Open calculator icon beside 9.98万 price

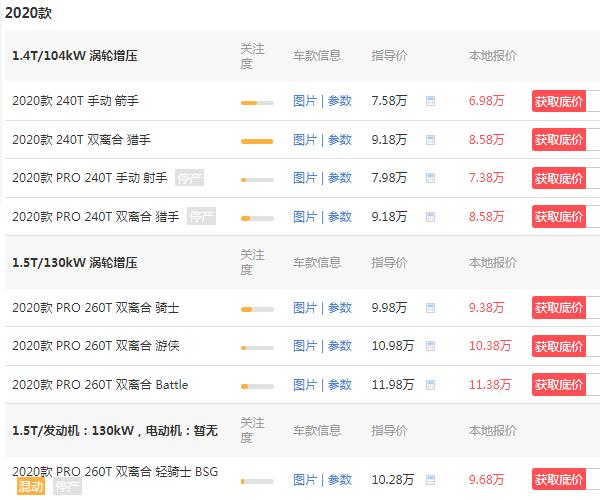(430, 308)
